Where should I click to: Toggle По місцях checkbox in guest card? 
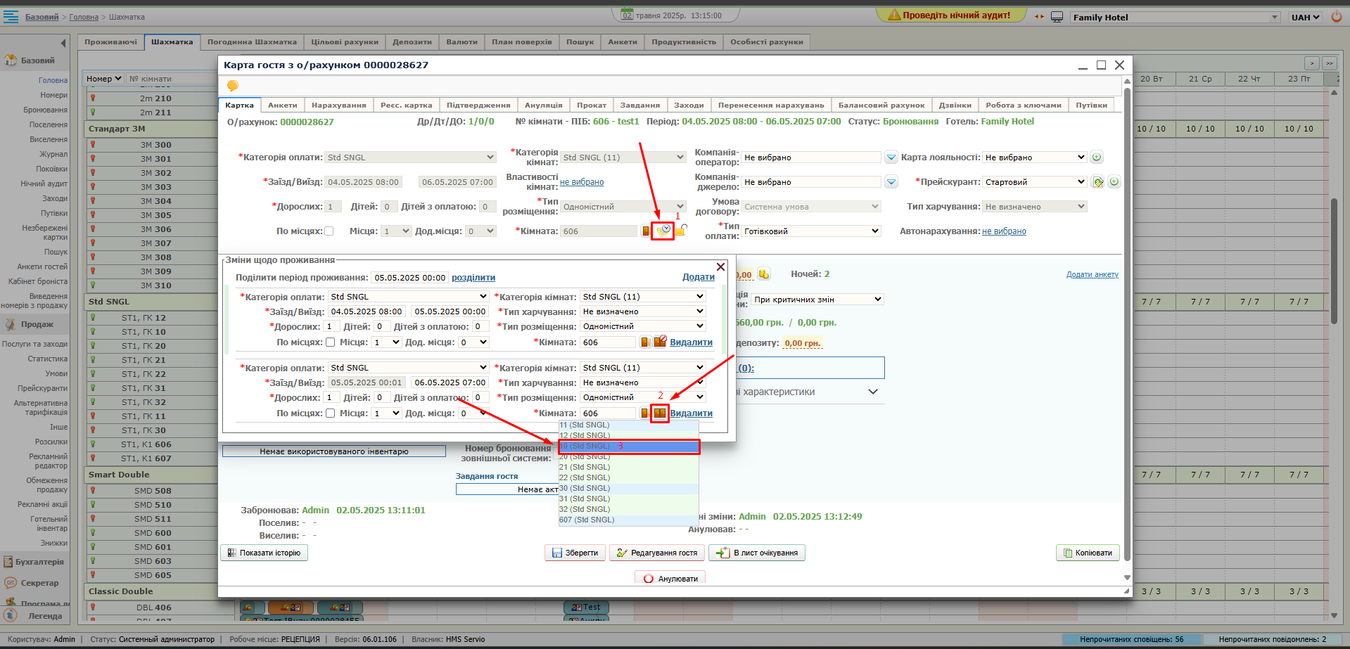pos(329,231)
